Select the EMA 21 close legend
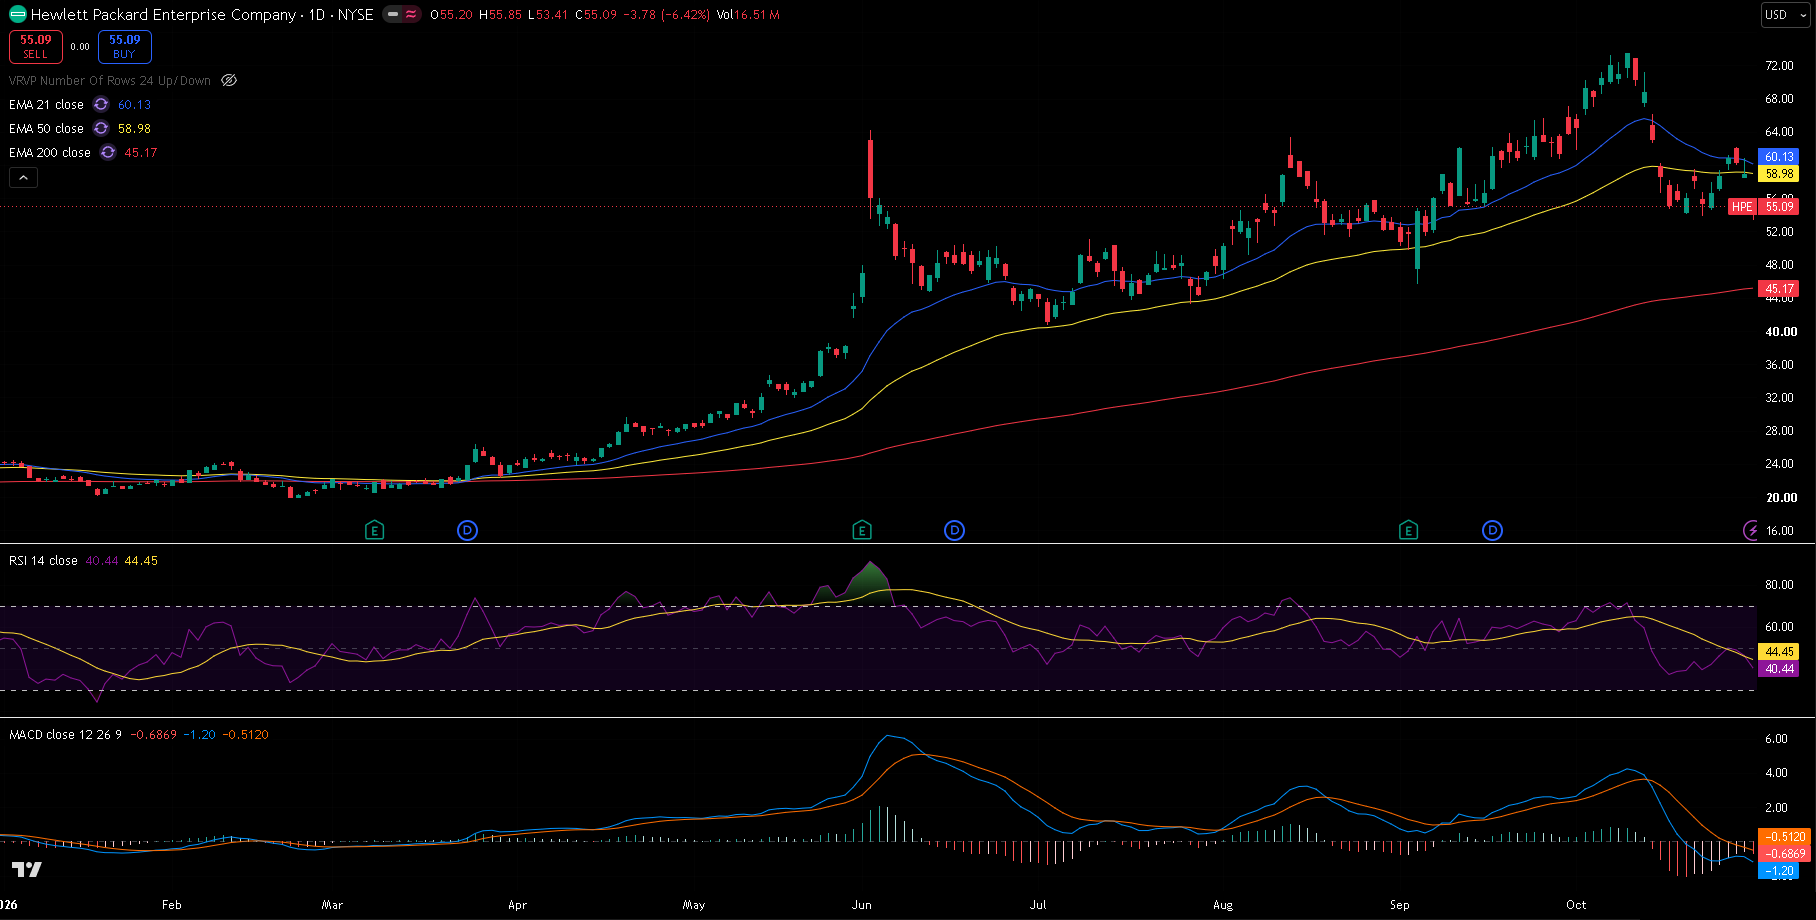The height and width of the screenshot is (920, 1816). pyautogui.click(x=46, y=104)
